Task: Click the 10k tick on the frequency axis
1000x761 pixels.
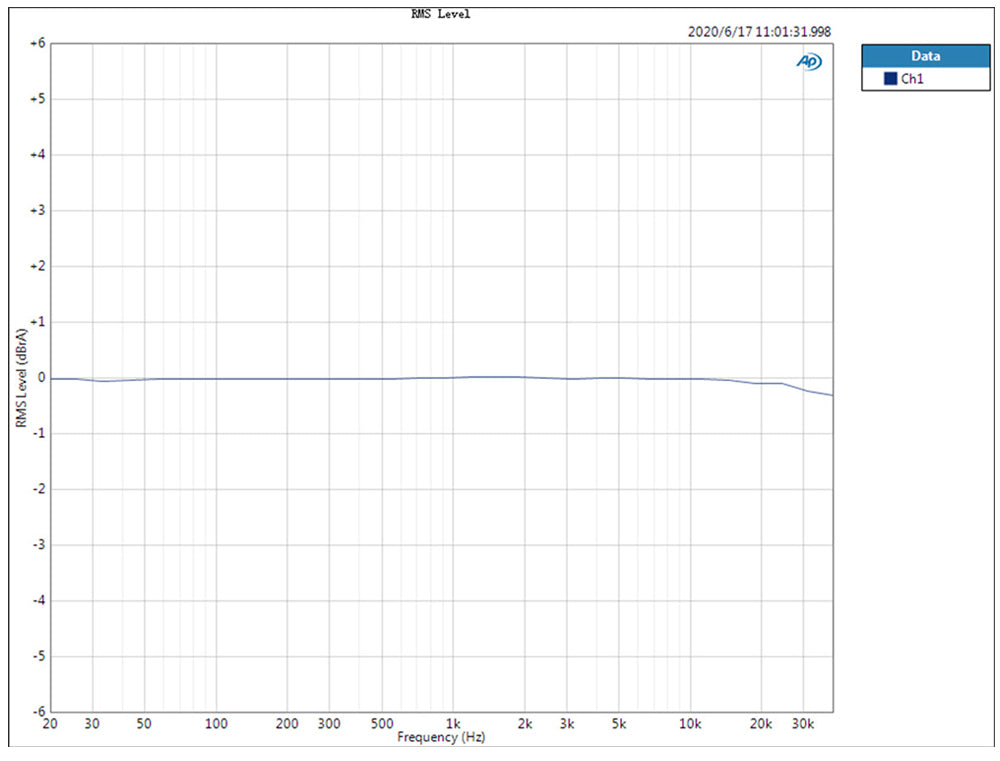Action: point(689,724)
